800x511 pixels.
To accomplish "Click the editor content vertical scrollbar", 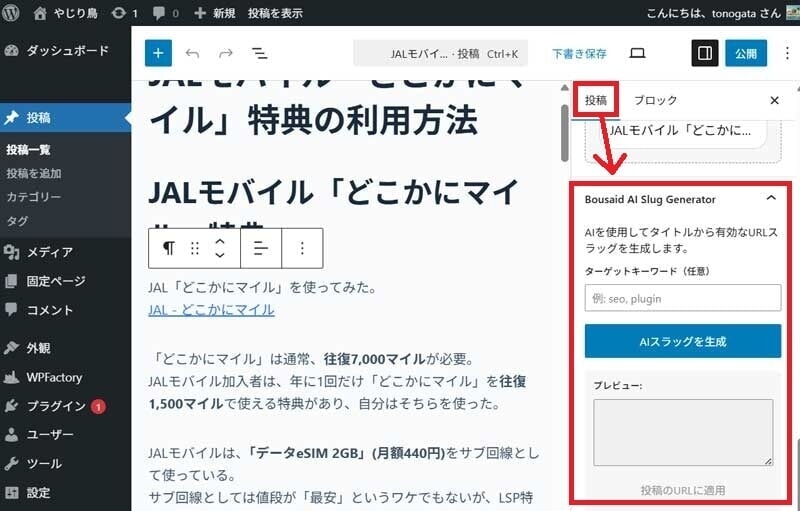I will [x=564, y=134].
